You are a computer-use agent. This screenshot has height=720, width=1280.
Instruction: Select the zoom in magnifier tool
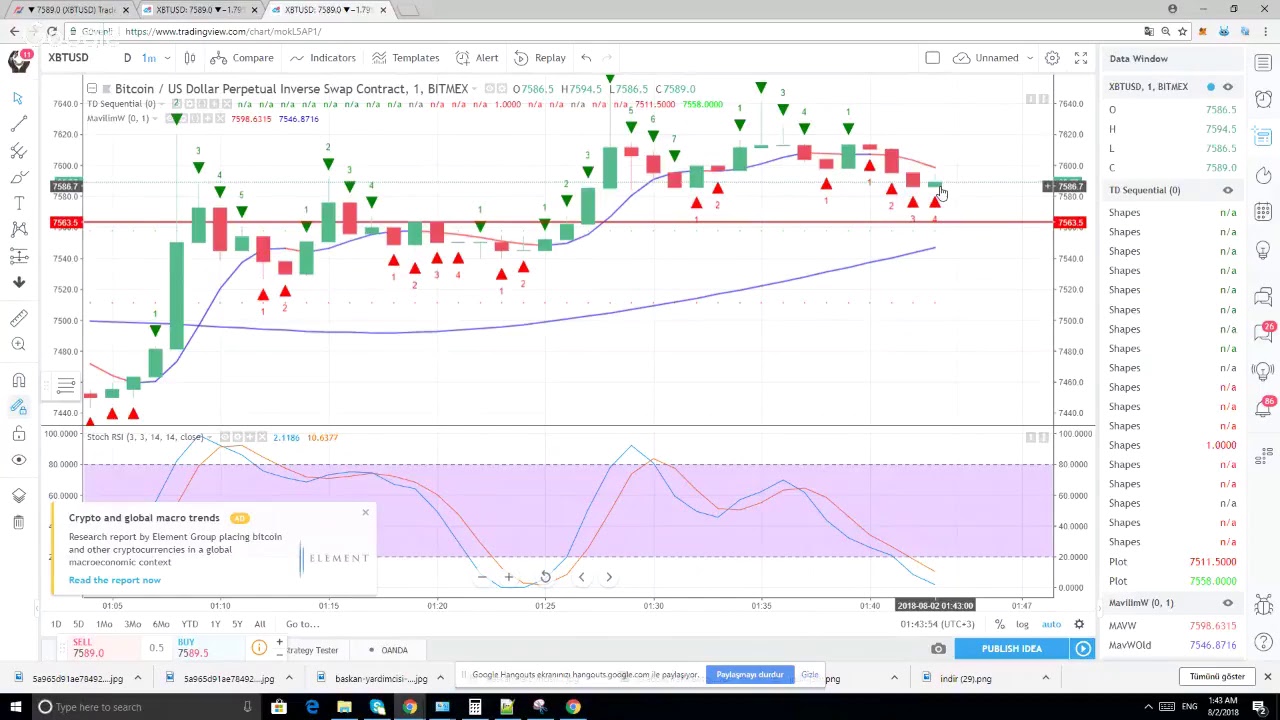(18, 344)
